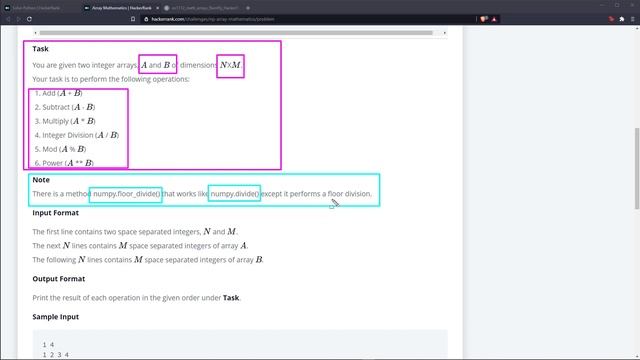This screenshot has height=360, width=640.
Task: Click 'Your task is to perform the following operations'
Action: click(x=111, y=79)
